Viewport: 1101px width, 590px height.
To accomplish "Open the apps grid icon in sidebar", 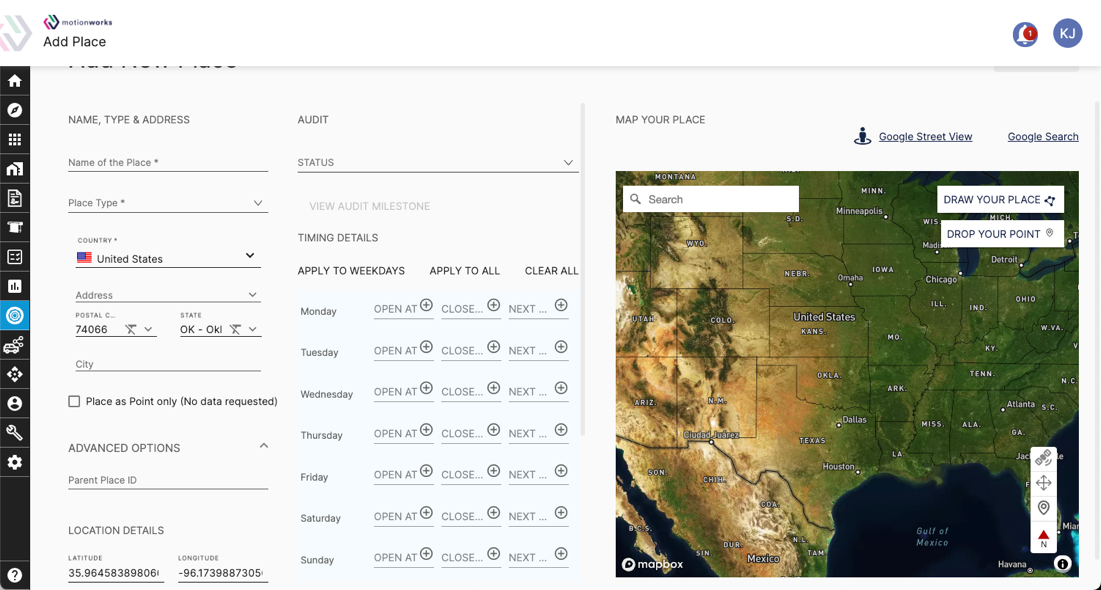I will point(15,140).
